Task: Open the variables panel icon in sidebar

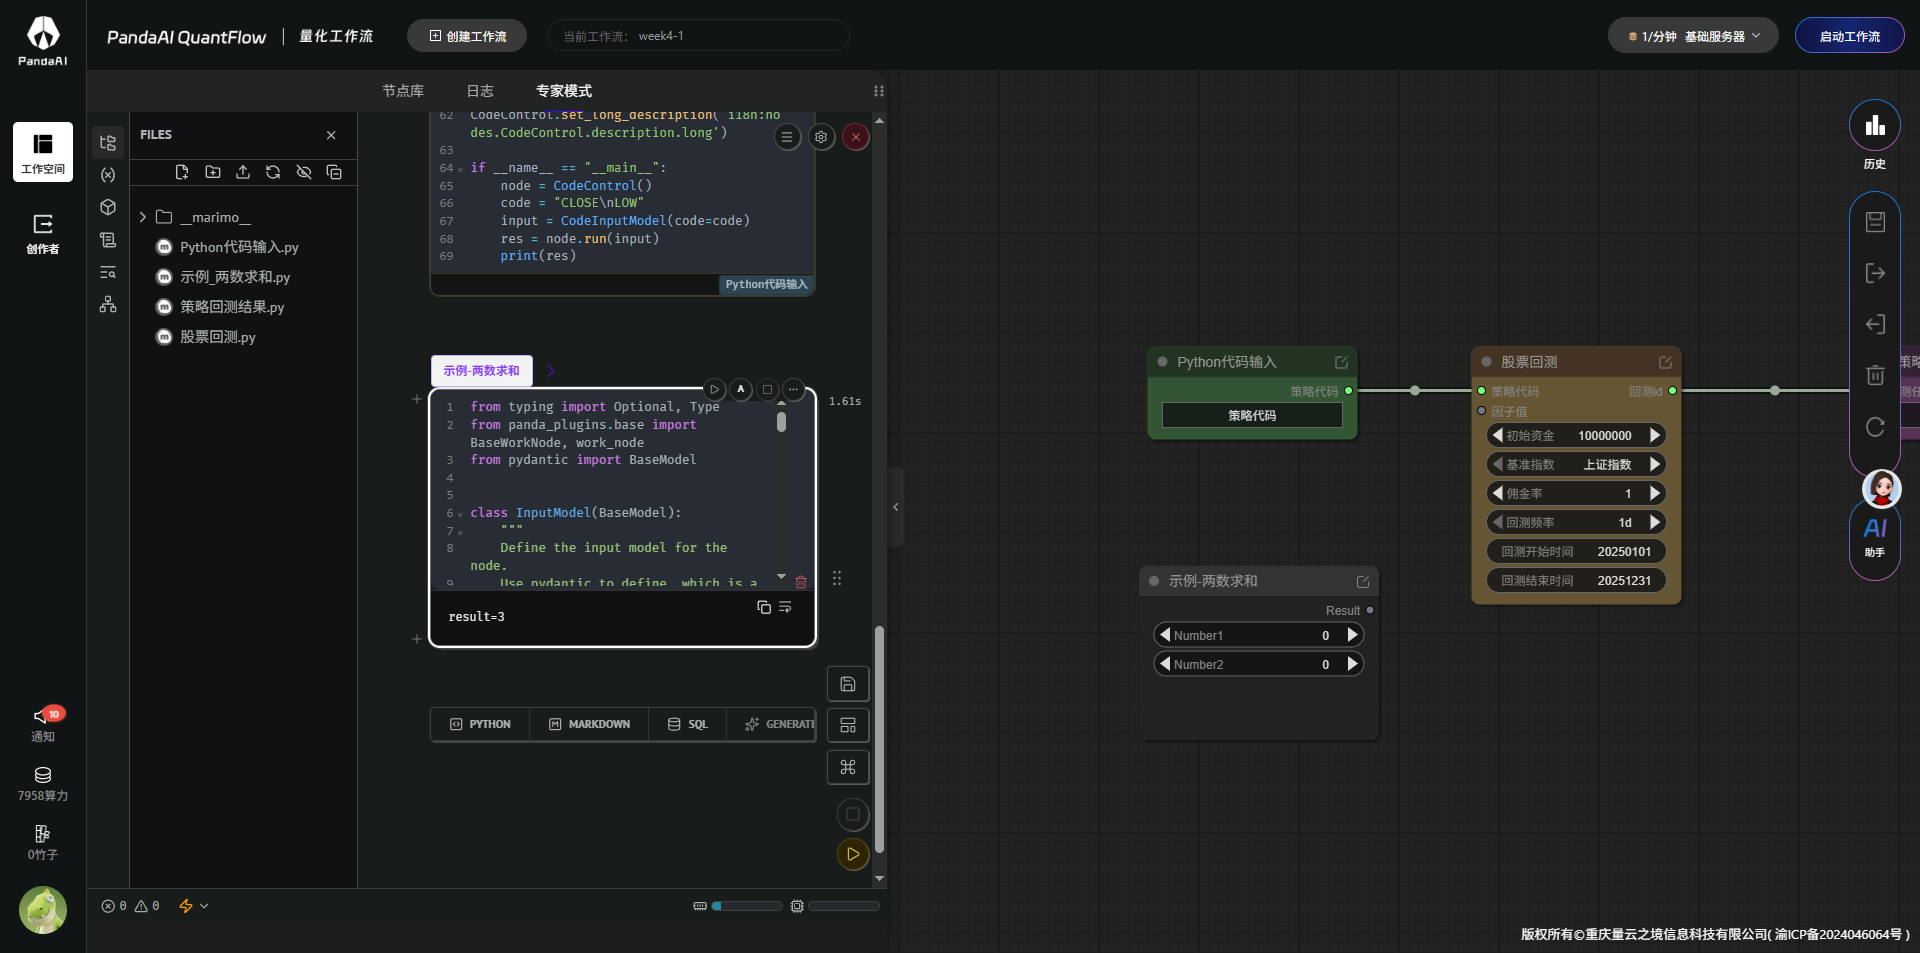Action: (108, 175)
